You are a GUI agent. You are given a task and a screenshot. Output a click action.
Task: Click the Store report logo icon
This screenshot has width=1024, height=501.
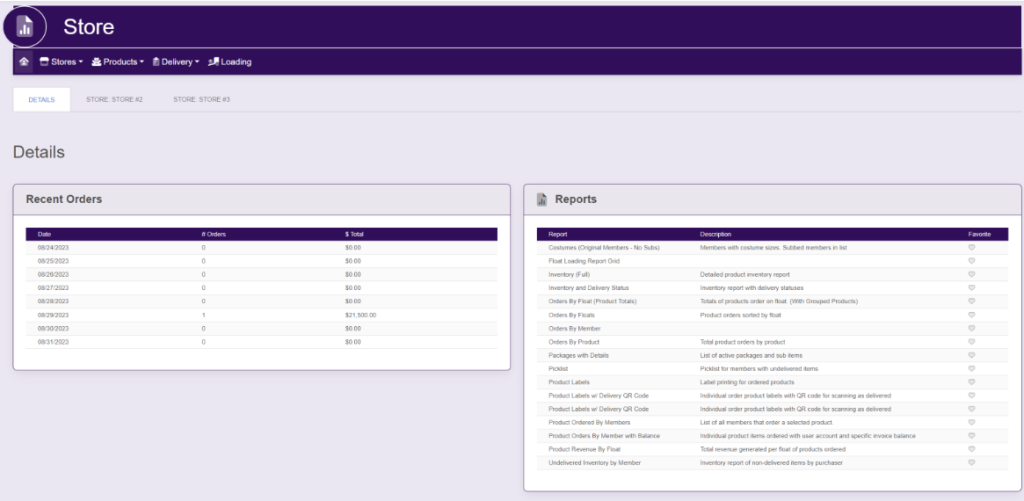click(25, 27)
